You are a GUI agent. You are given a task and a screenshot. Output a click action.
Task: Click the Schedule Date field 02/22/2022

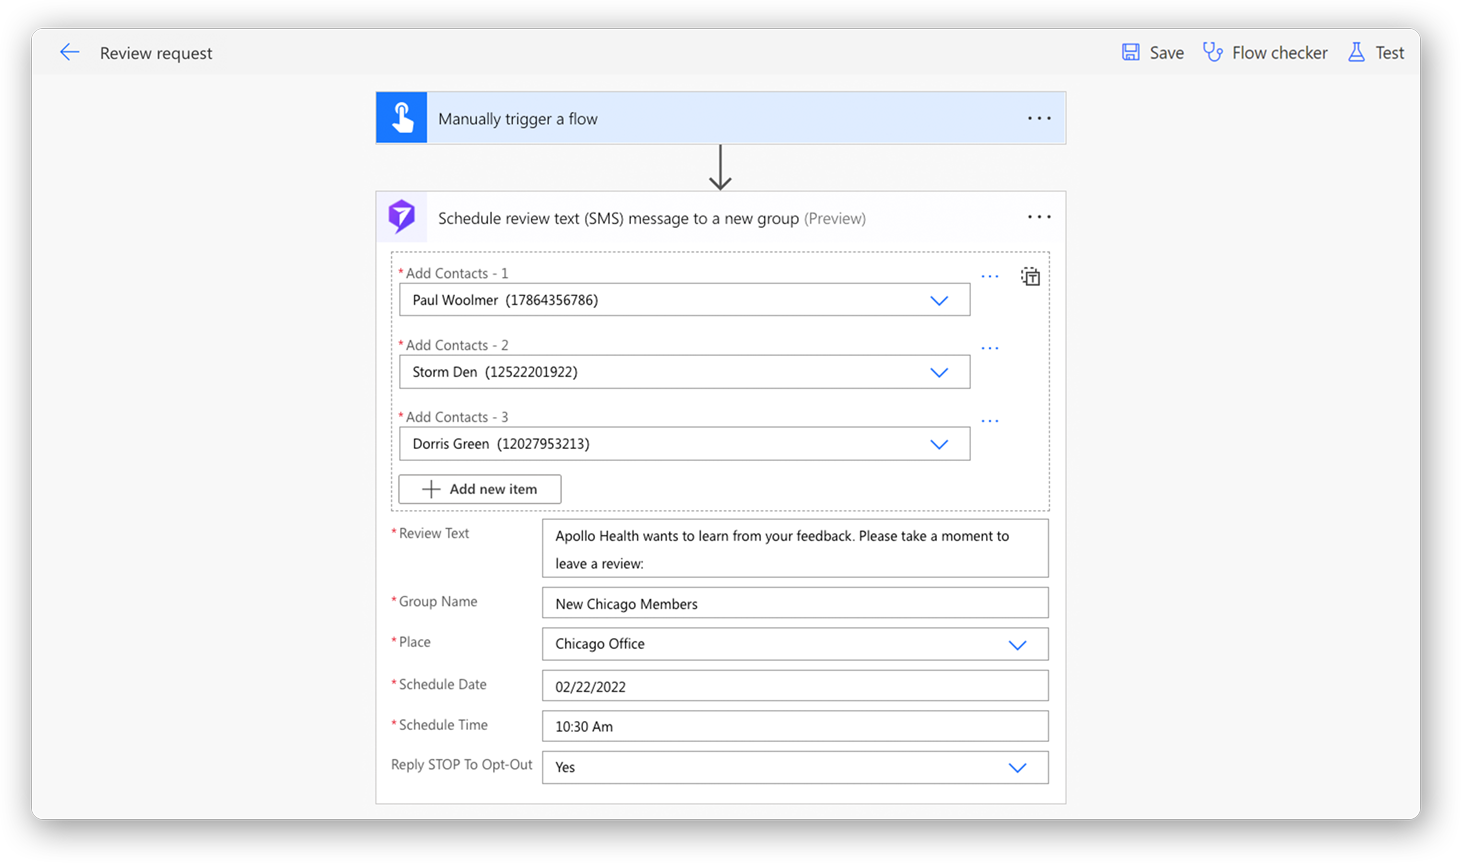795,686
